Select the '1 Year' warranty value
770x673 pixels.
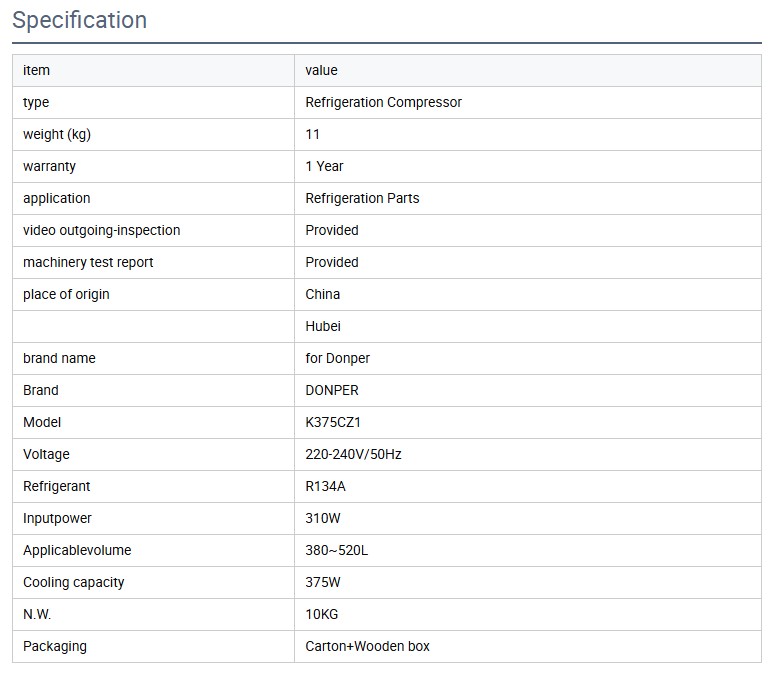point(324,166)
